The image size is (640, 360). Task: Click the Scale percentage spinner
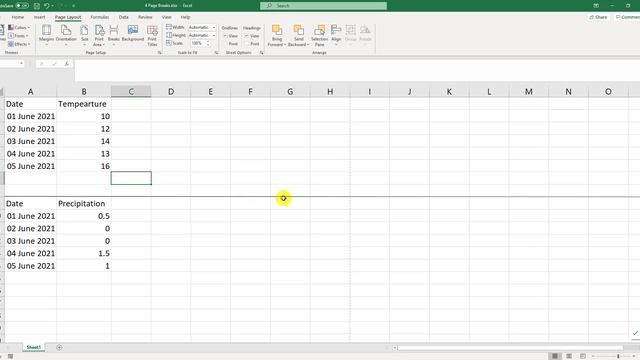tap(208, 43)
